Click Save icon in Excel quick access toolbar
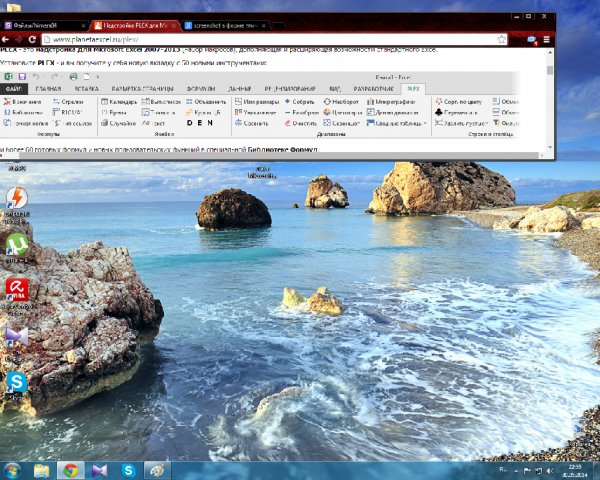The image size is (600, 480). click(22, 77)
